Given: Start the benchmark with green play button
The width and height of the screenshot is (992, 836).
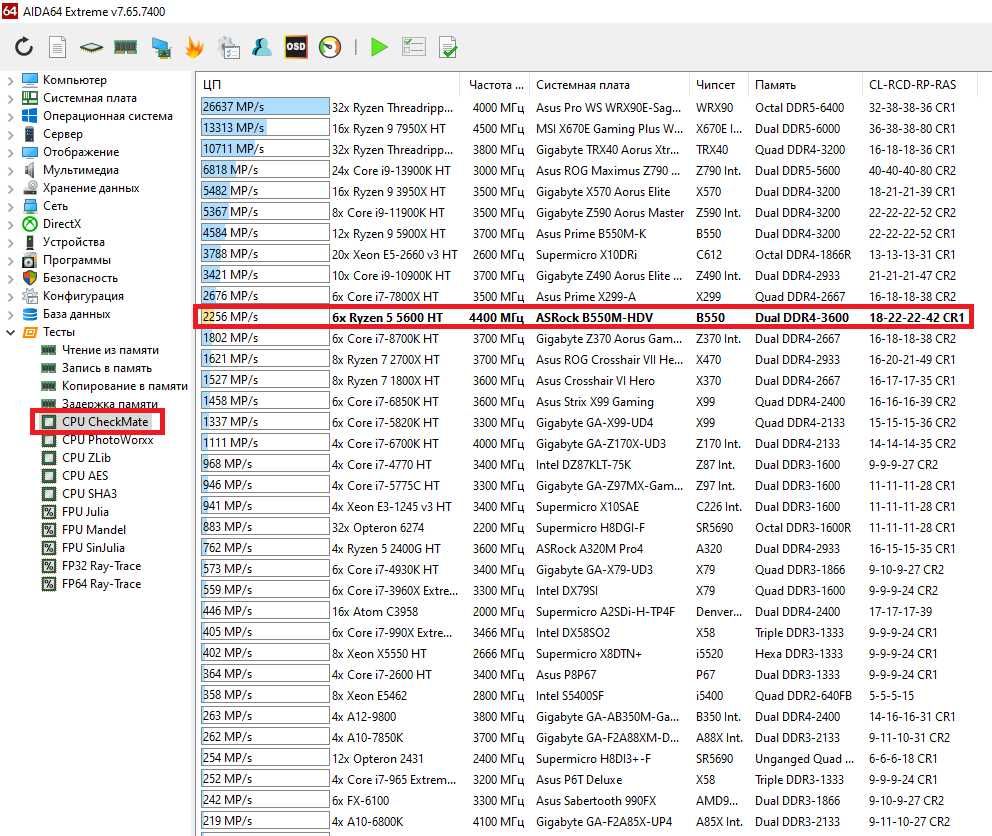Looking at the screenshot, I should tap(379, 47).
